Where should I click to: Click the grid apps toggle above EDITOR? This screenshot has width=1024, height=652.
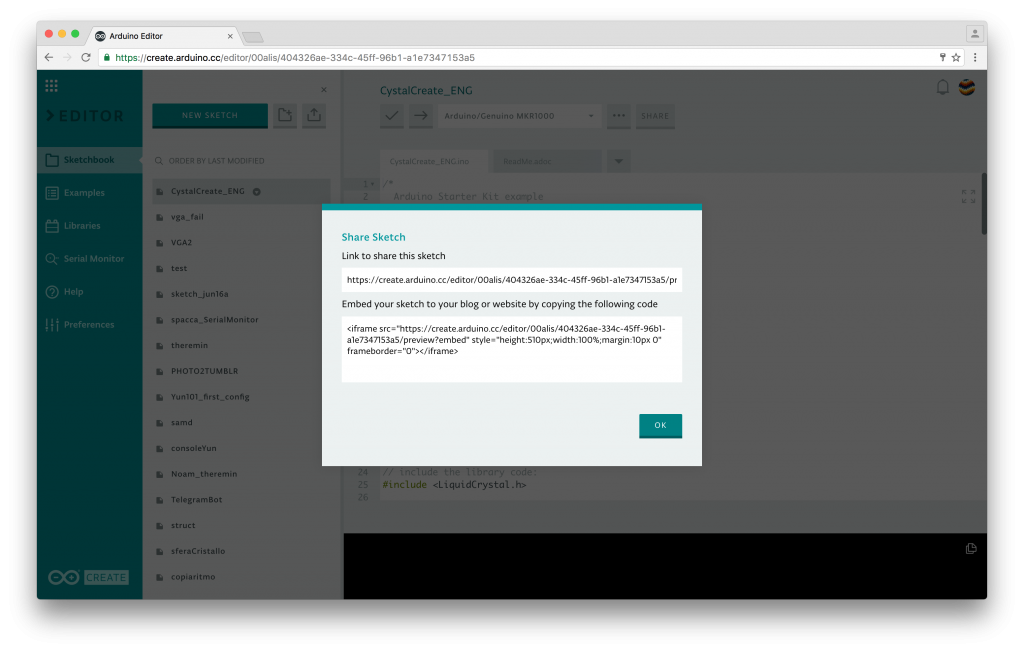click(x=51, y=85)
